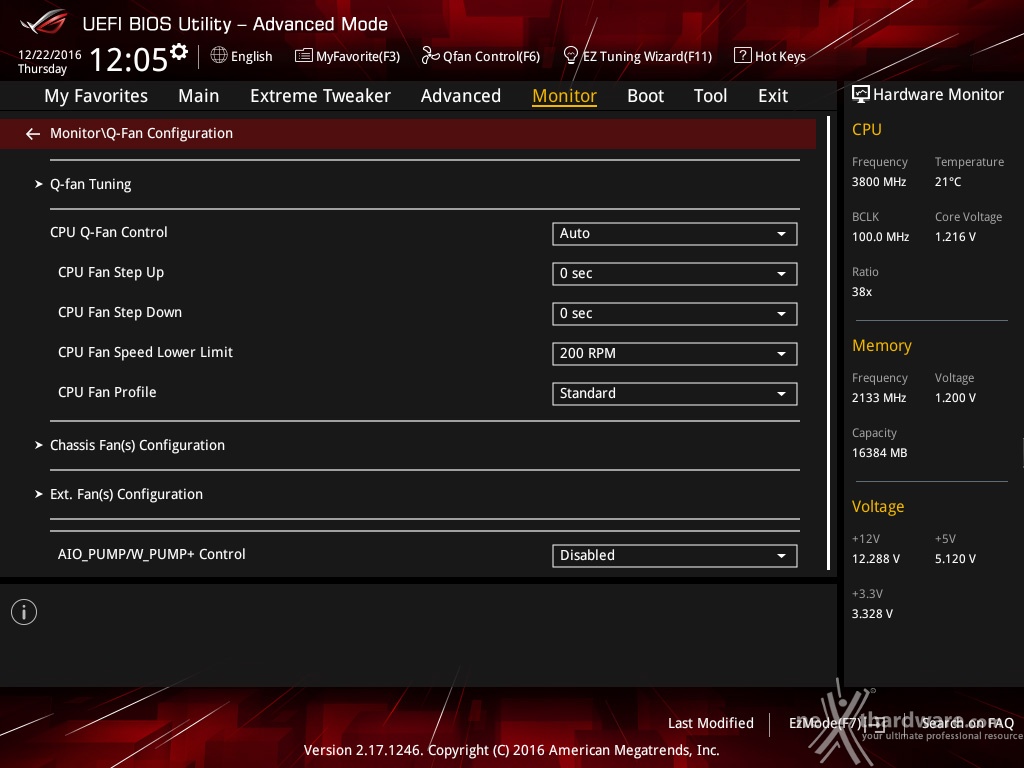Open the Extreme Tweaker tab
The height and width of the screenshot is (768, 1024).
pyautogui.click(x=320, y=96)
